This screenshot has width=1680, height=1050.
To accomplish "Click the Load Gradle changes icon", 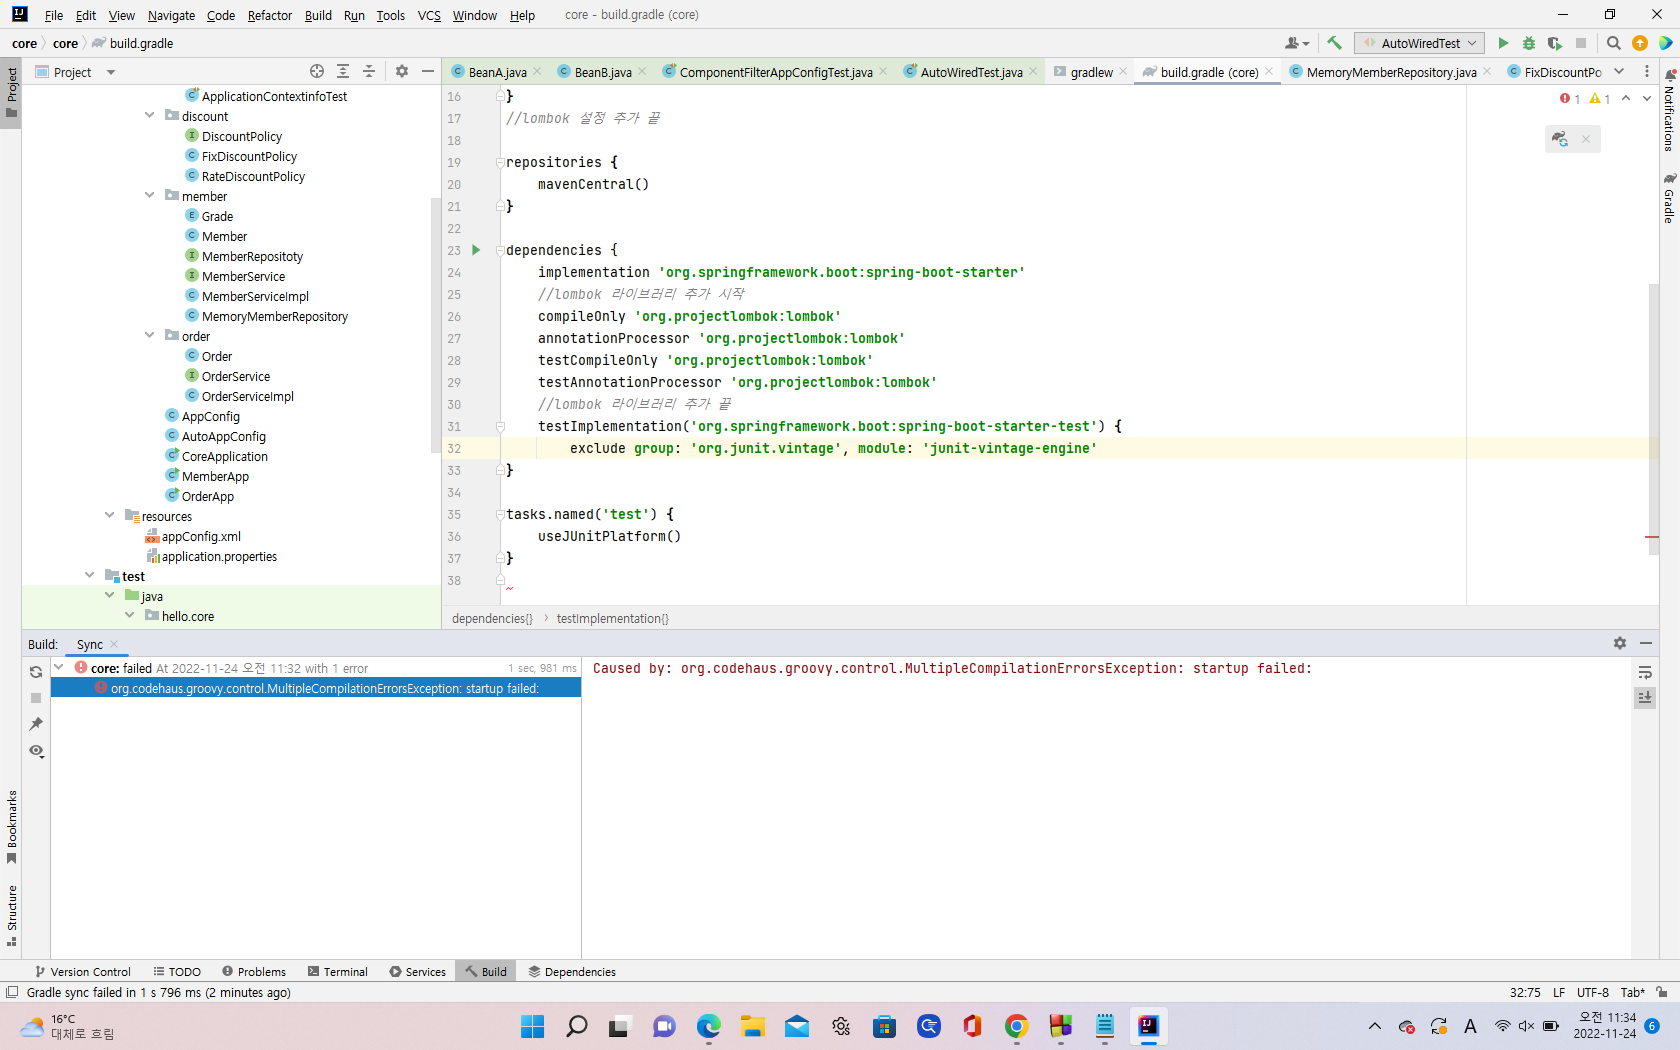I will pos(1560,139).
